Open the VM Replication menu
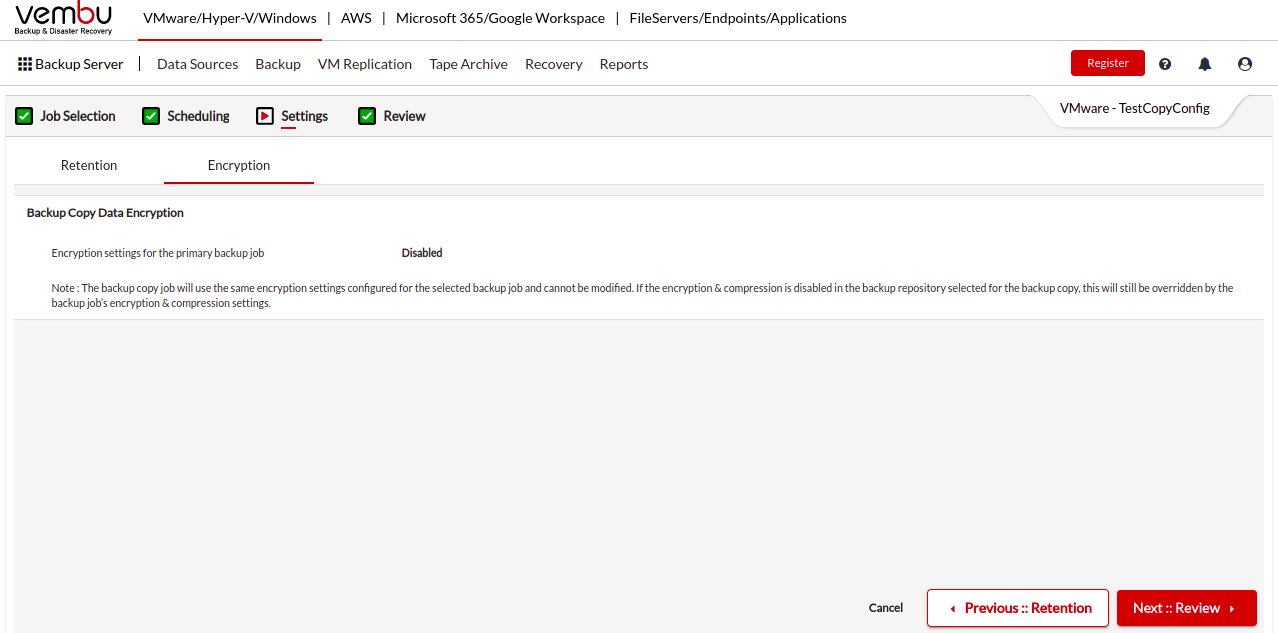This screenshot has height=633, width=1278. 365,64
